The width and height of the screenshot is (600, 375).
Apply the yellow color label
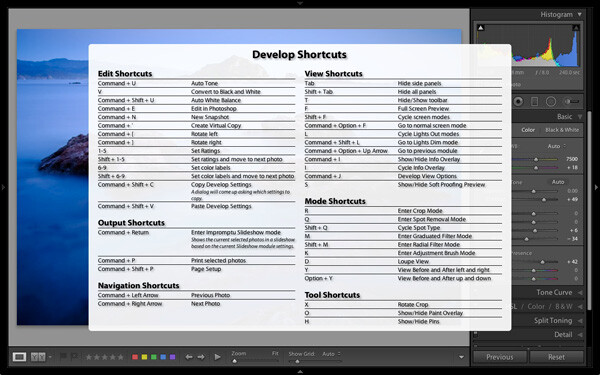[x=144, y=357]
